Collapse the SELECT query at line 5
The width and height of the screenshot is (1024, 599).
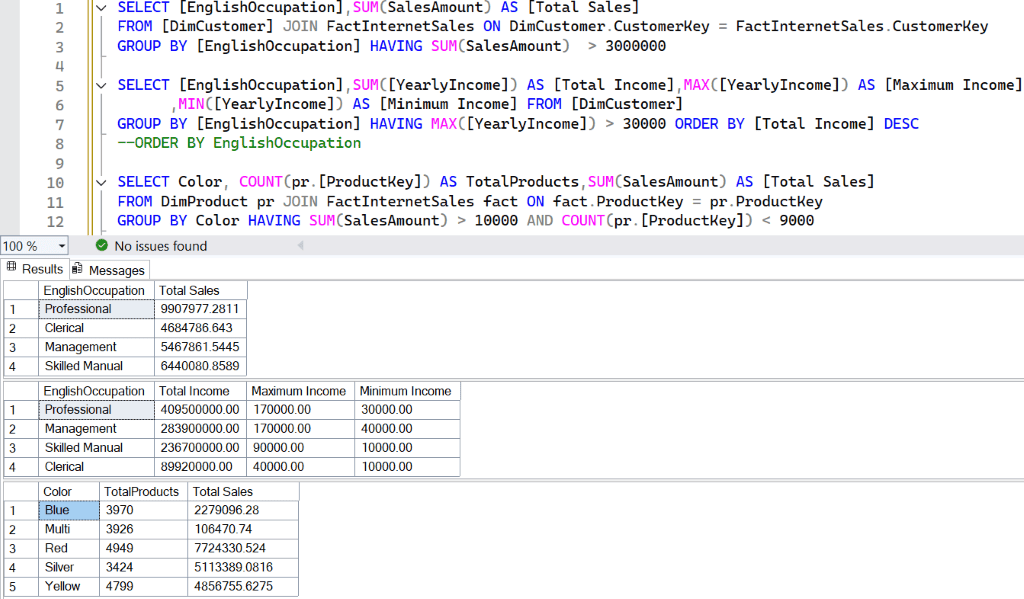(x=100, y=84)
